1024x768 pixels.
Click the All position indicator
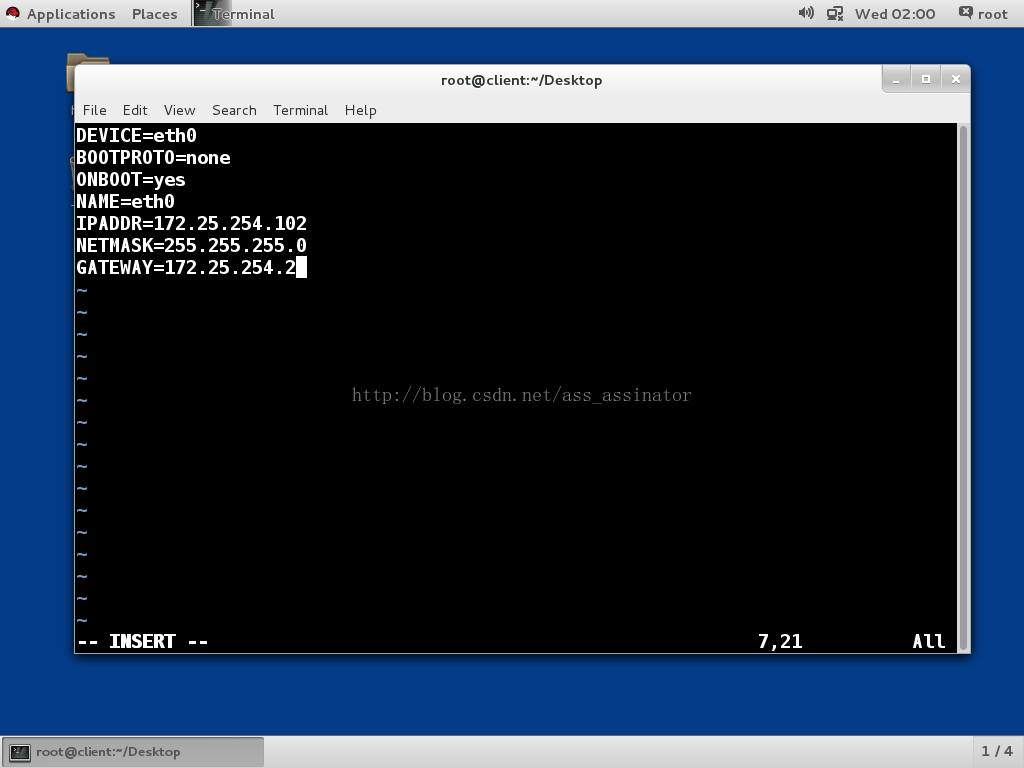click(929, 642)
